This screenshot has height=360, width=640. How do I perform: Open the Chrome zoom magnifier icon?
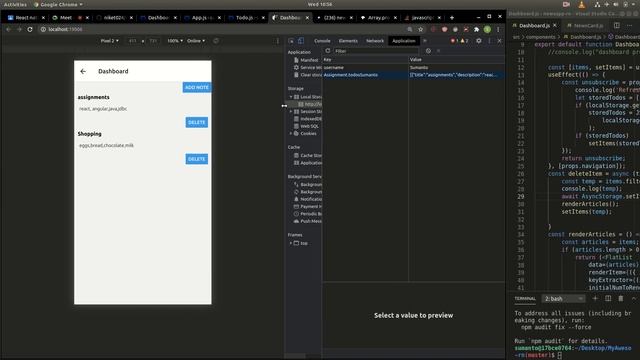[410, 29]
